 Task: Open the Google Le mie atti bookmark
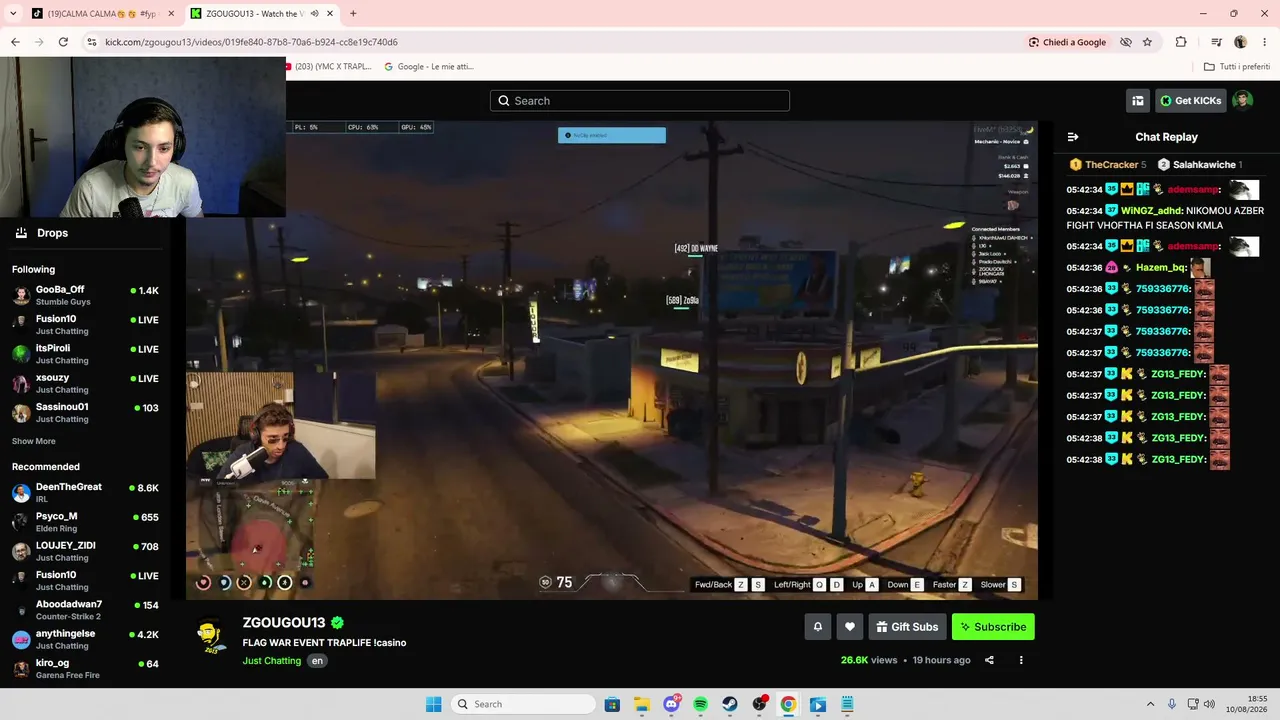429,67
